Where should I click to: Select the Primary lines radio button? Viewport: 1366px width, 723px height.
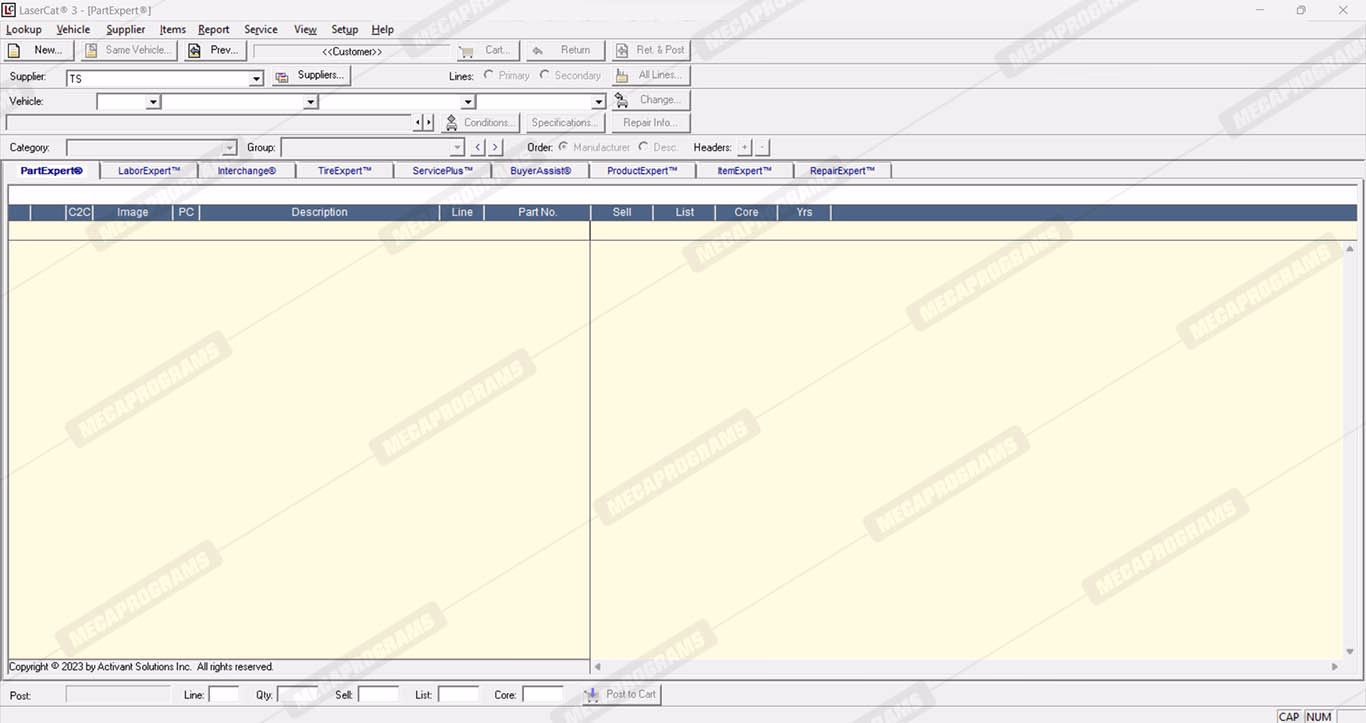pyautogui.click(x=489, y=75)
